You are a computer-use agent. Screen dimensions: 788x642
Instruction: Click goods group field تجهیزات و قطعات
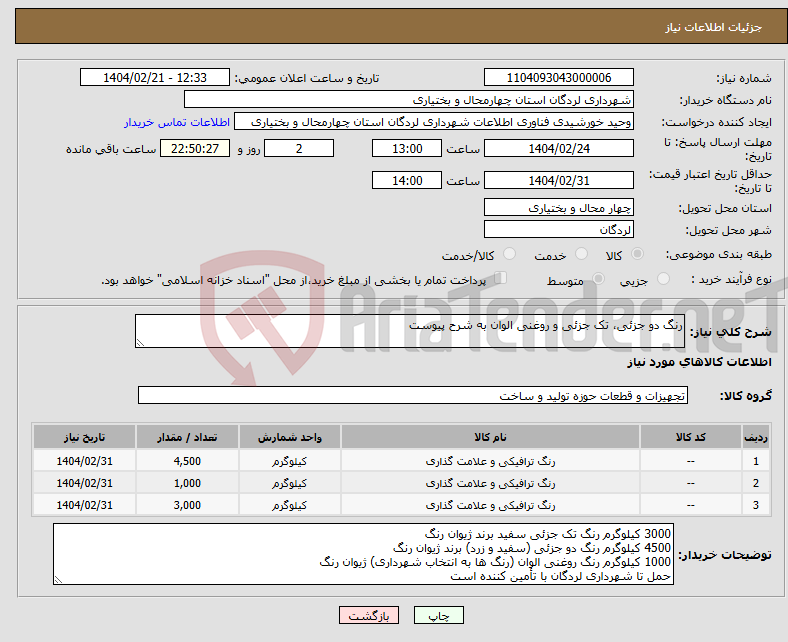413,395
